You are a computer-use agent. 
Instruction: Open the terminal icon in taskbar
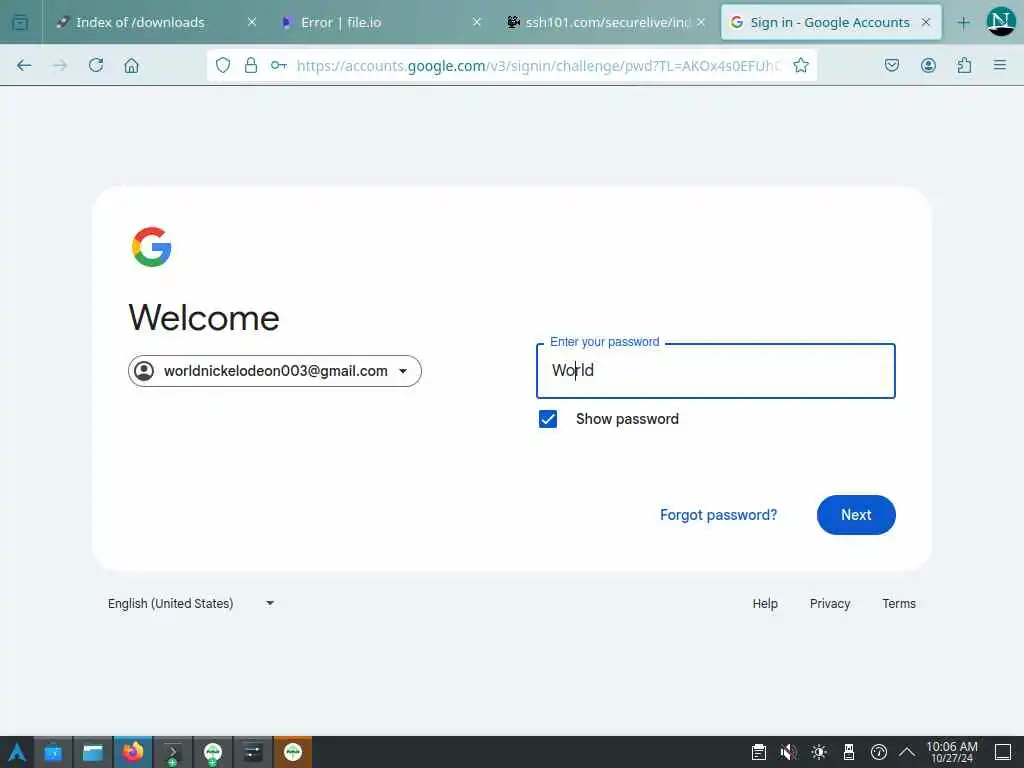tap(172, 752)
